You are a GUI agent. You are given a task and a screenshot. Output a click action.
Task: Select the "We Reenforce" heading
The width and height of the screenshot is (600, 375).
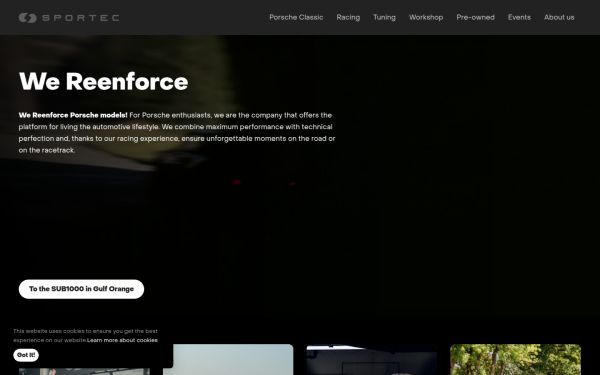pos(103,82)
